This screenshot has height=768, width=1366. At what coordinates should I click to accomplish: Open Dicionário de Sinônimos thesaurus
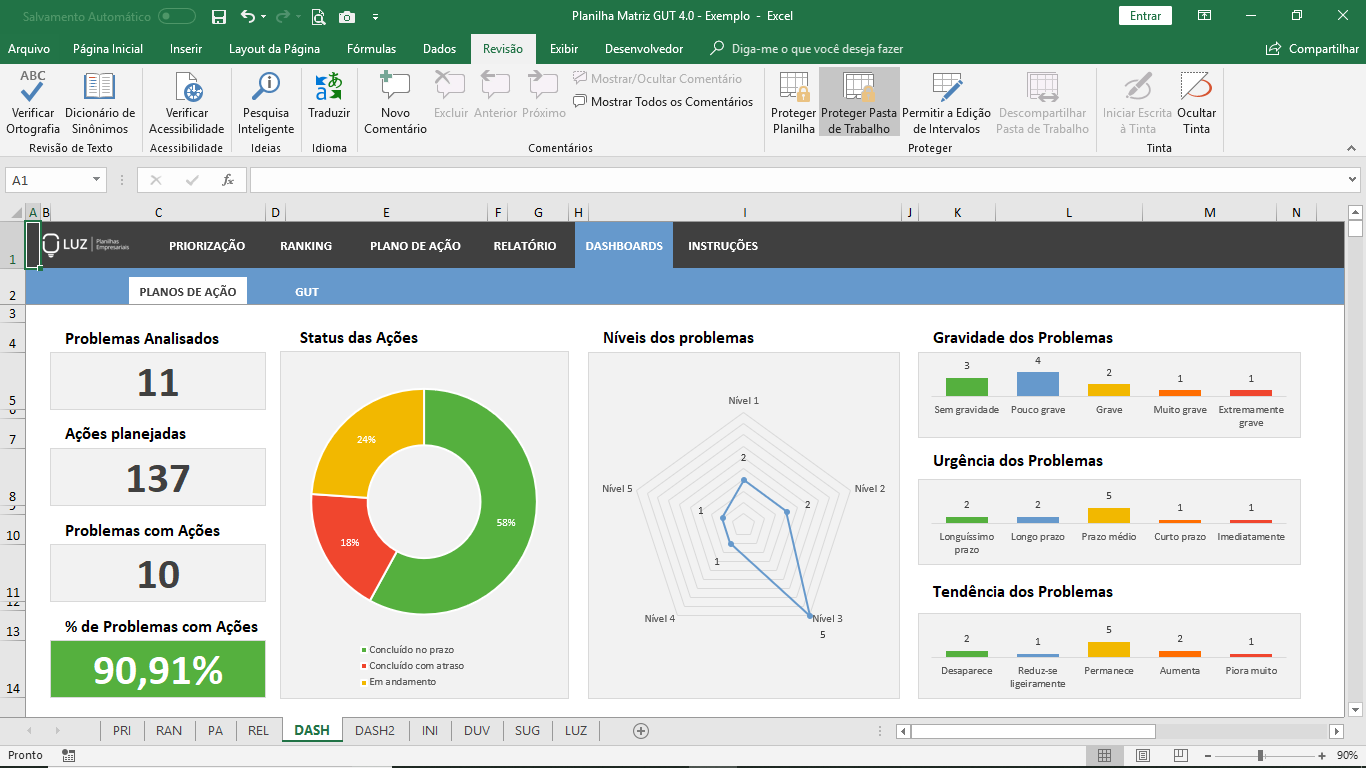click(100, 88)
